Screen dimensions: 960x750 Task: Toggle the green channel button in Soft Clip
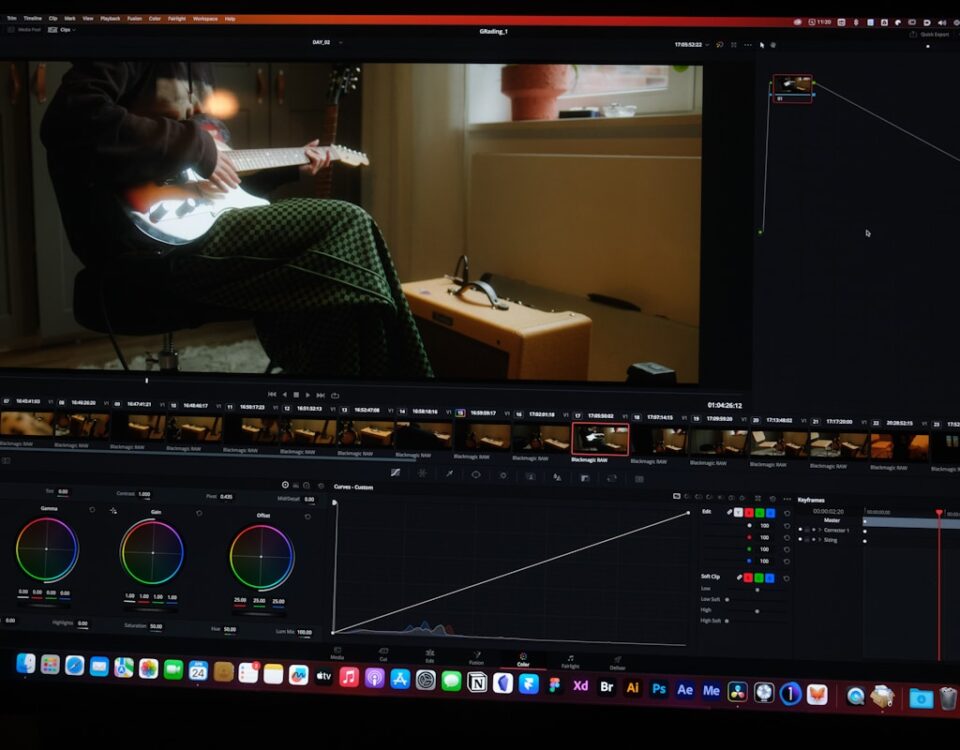pyautogui.click(x=760, y=577)
